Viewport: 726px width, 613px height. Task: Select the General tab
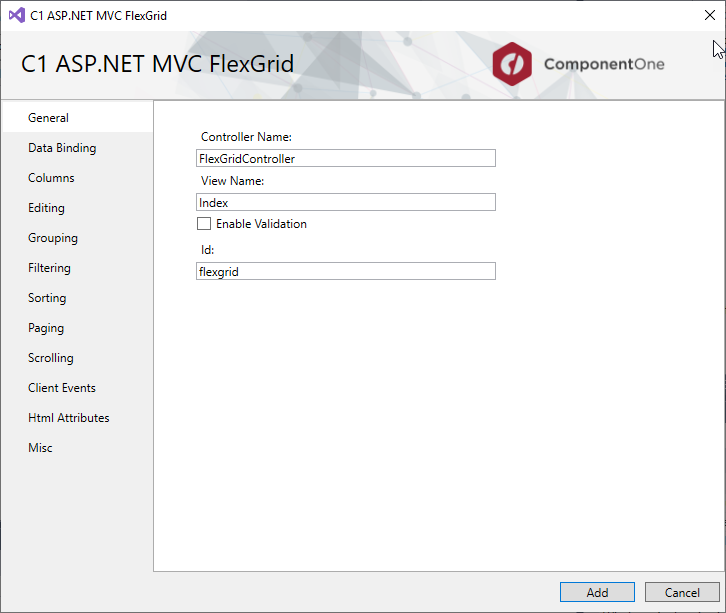pos(48,118)
